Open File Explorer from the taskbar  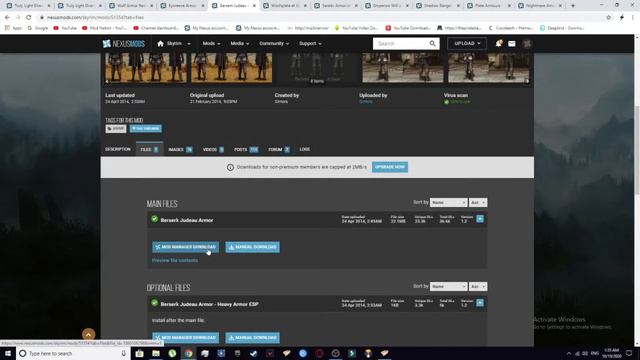pos(156,353)
